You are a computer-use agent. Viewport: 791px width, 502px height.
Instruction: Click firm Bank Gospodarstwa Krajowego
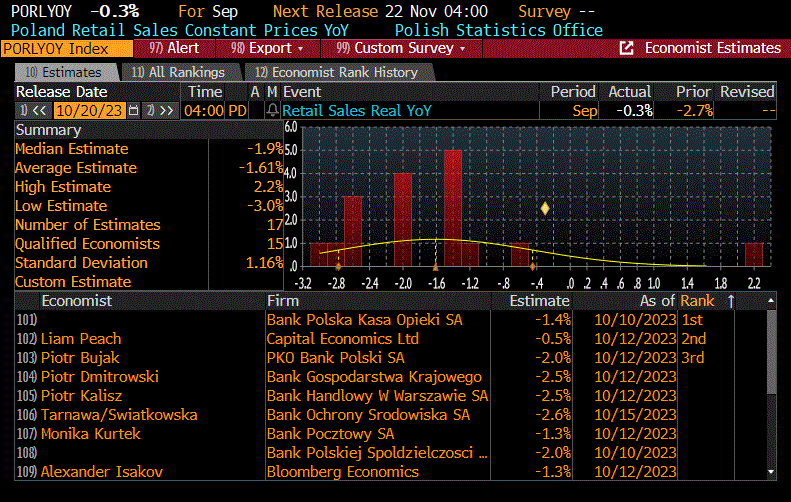(374, 377)
